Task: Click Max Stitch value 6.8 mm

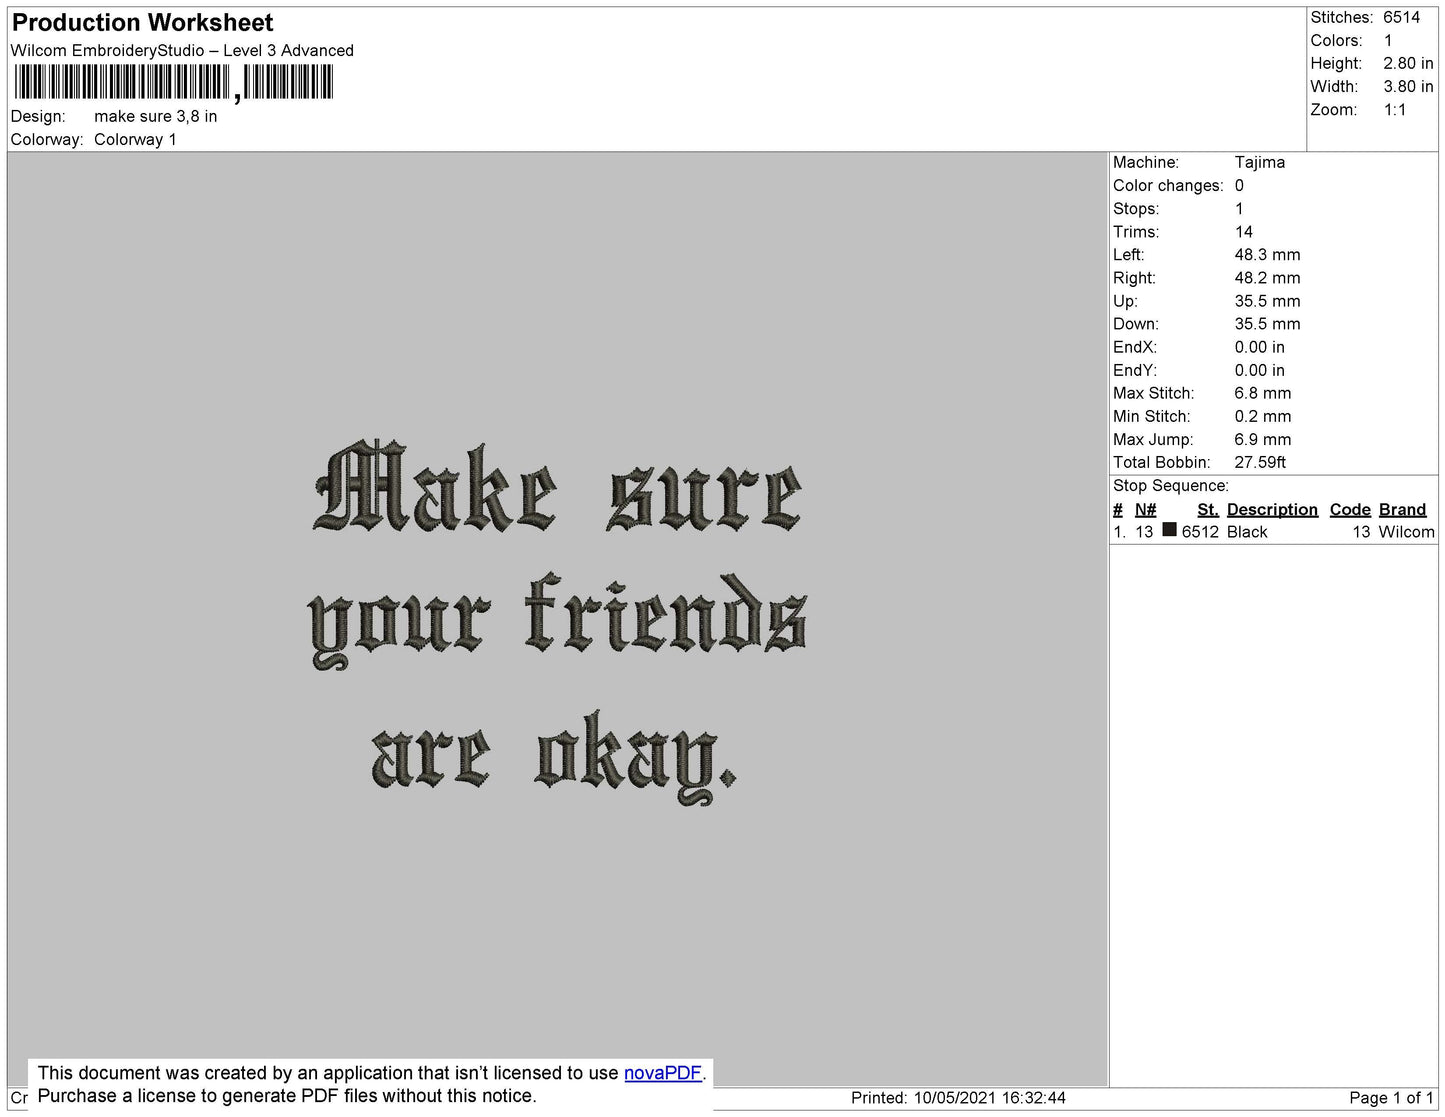Action: click(1262, 393)
